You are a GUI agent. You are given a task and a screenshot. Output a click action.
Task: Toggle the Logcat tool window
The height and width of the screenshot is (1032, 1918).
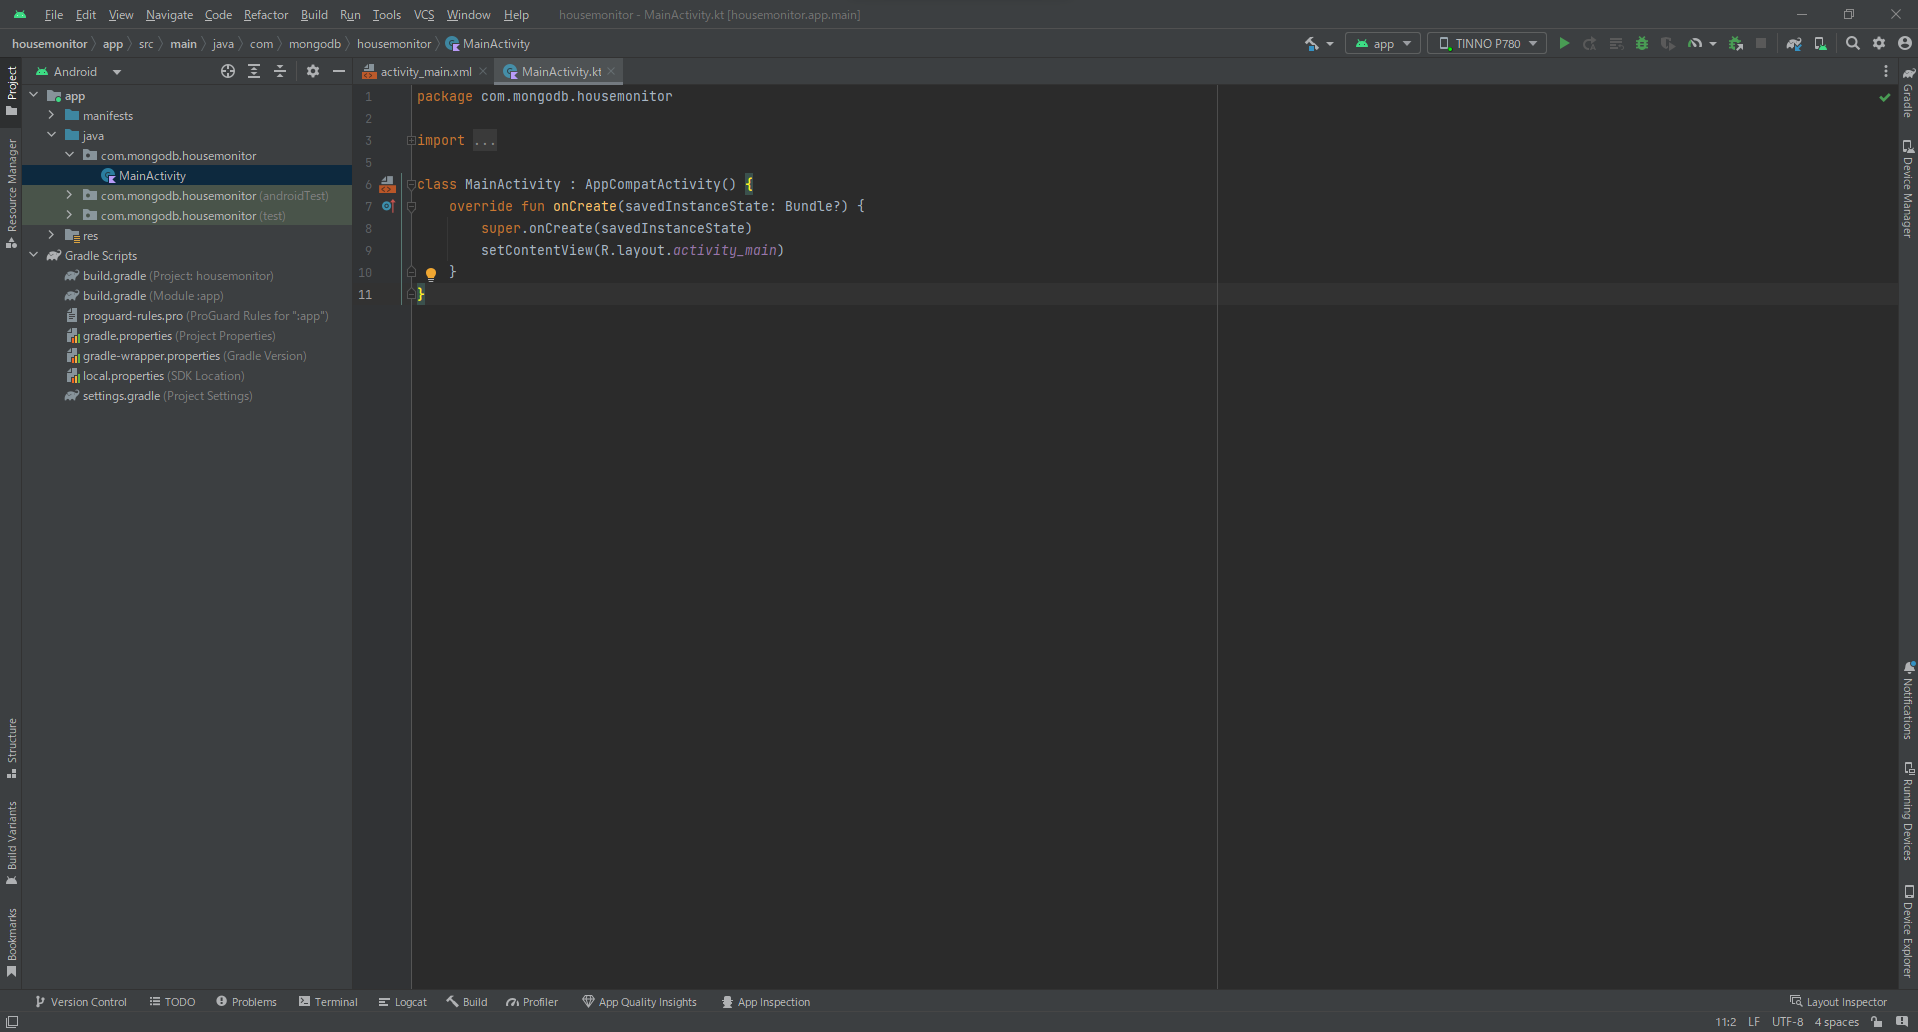403,1002
